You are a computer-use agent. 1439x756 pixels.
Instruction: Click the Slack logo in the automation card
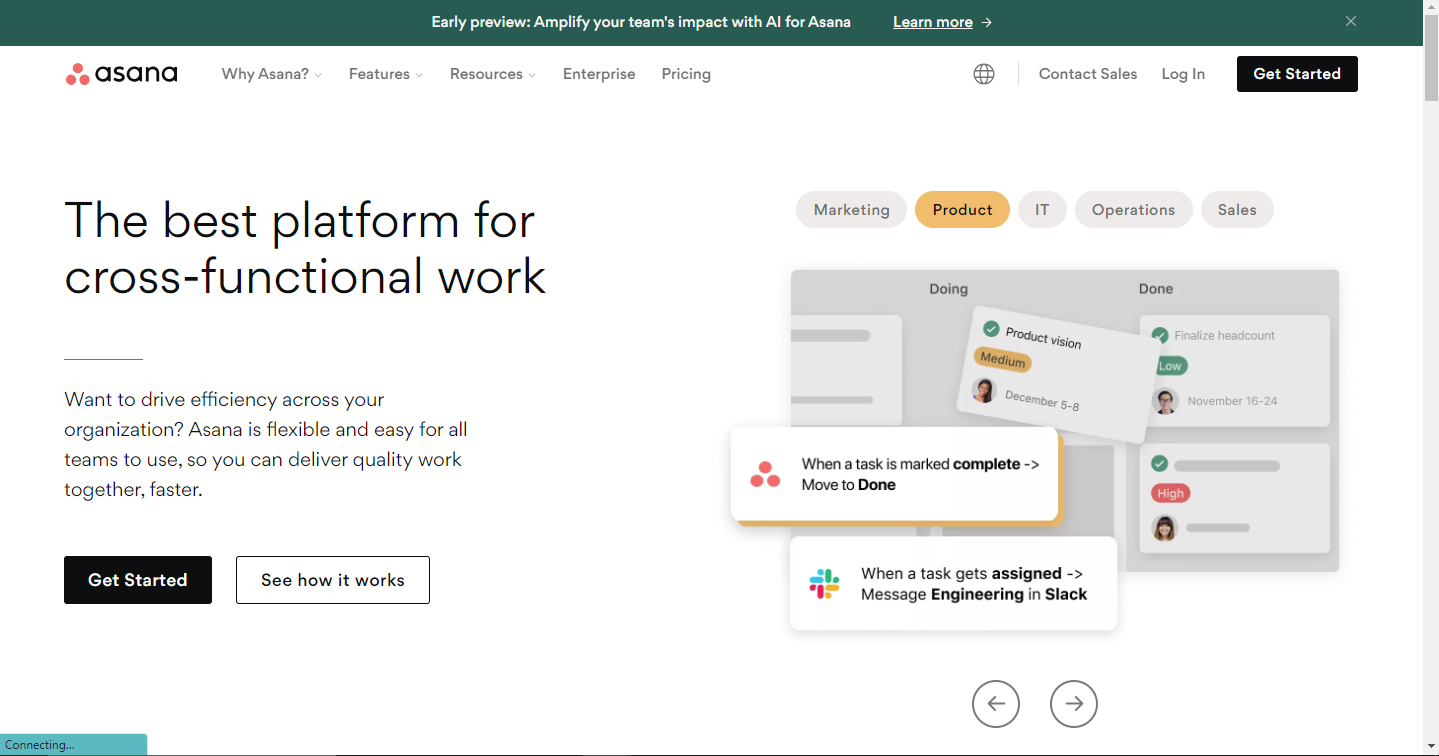(825, 584)
